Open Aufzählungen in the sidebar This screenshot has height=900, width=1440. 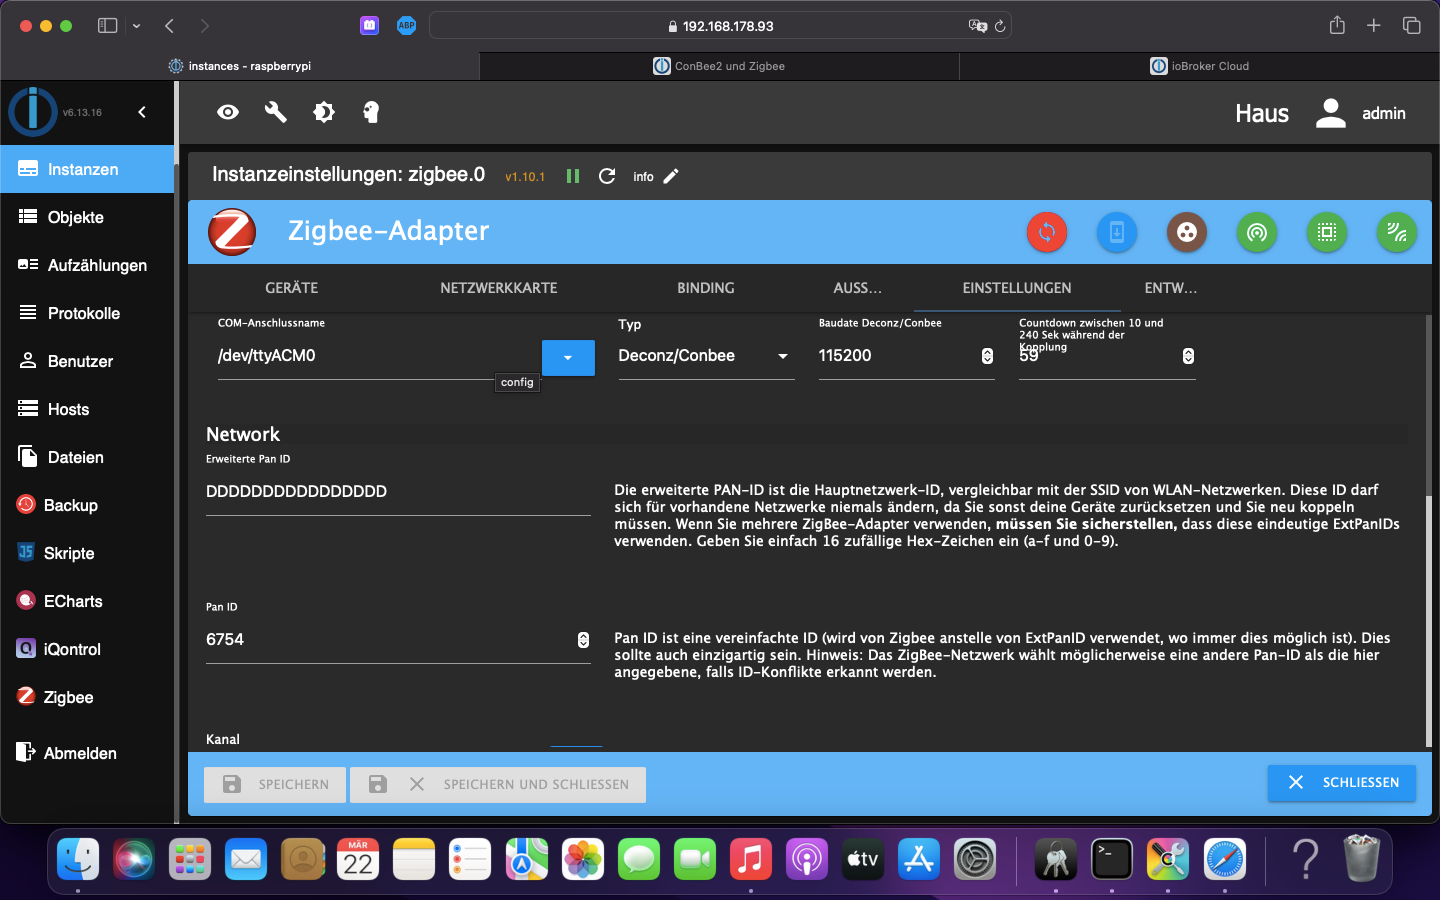click(x=87, y=265)
